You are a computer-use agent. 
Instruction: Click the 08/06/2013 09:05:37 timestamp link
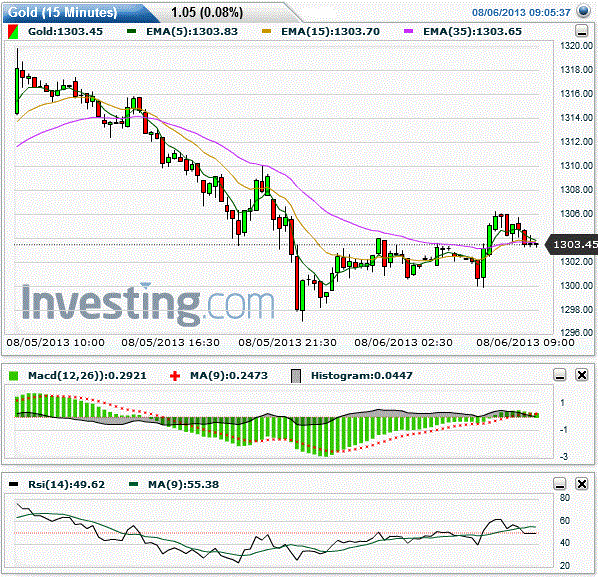point(521,13)
